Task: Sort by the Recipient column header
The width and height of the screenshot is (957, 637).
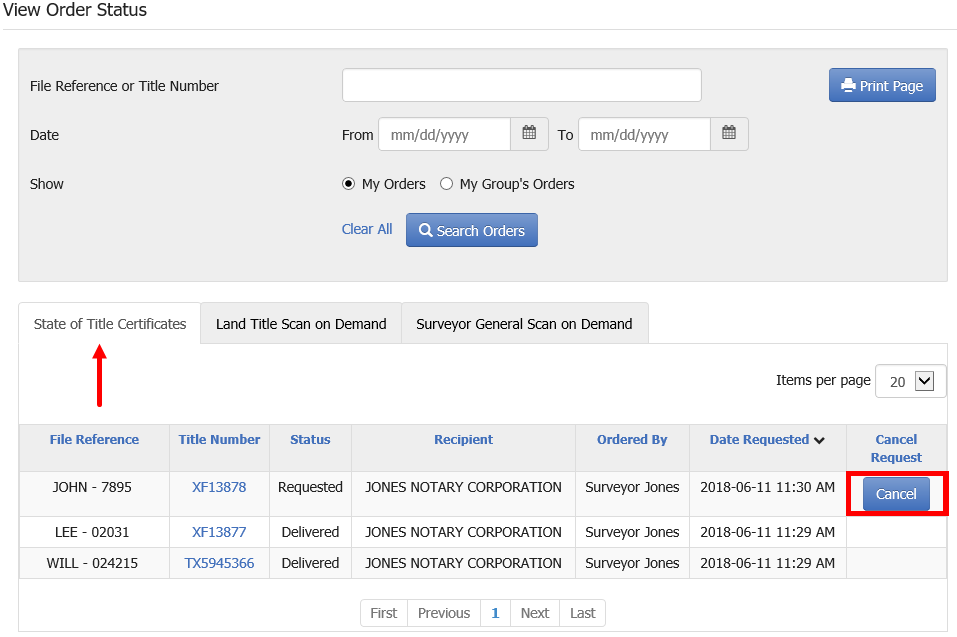Action: point(463,439)
